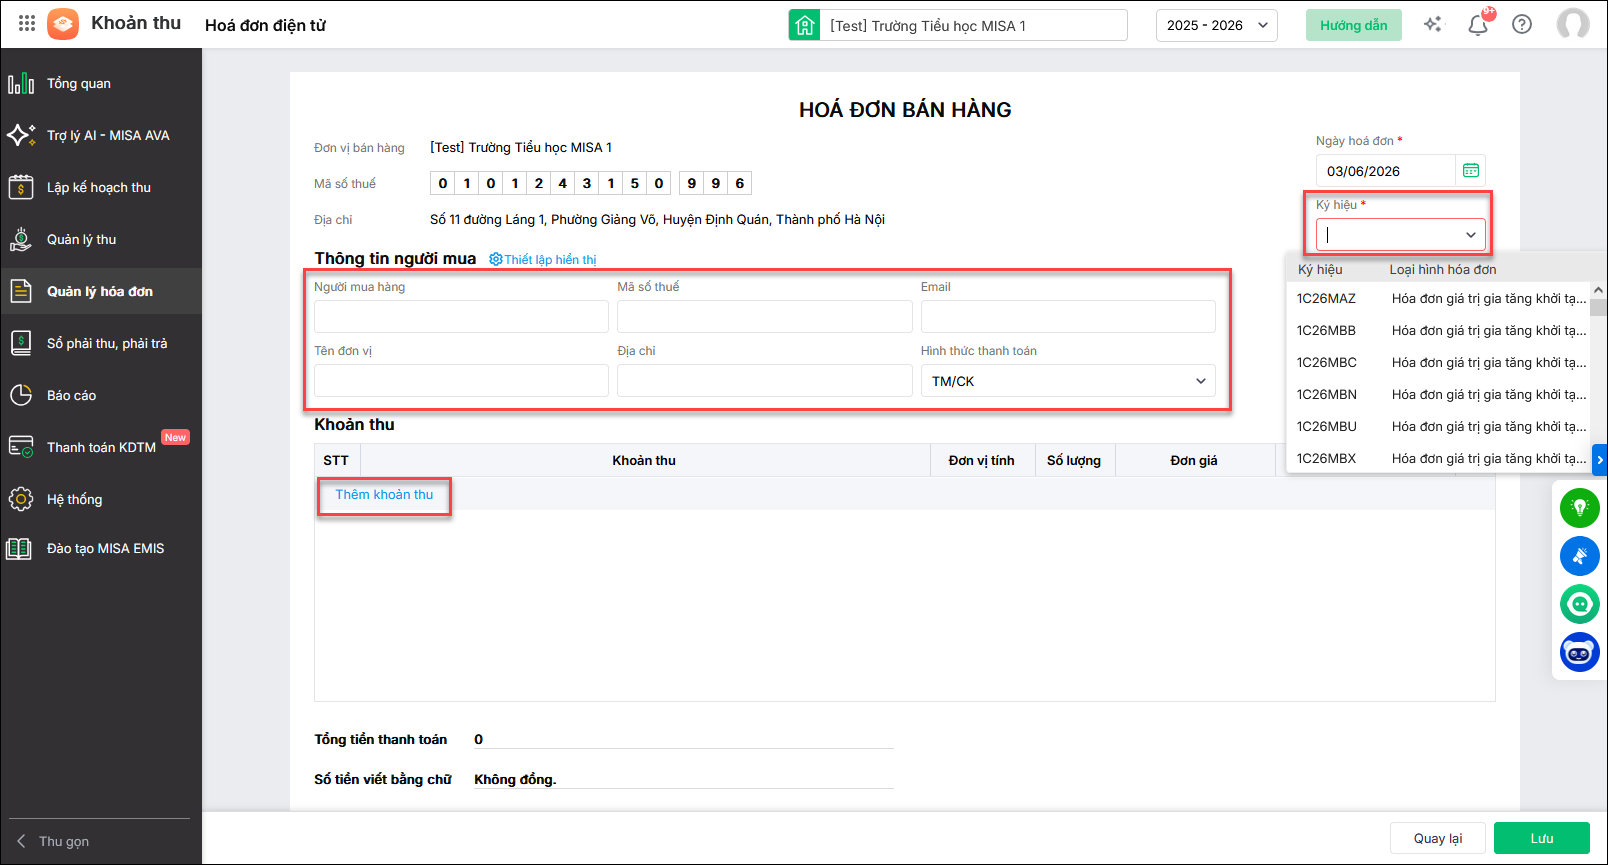
Task: Click the green school house icon
Action: click(805, 25)
